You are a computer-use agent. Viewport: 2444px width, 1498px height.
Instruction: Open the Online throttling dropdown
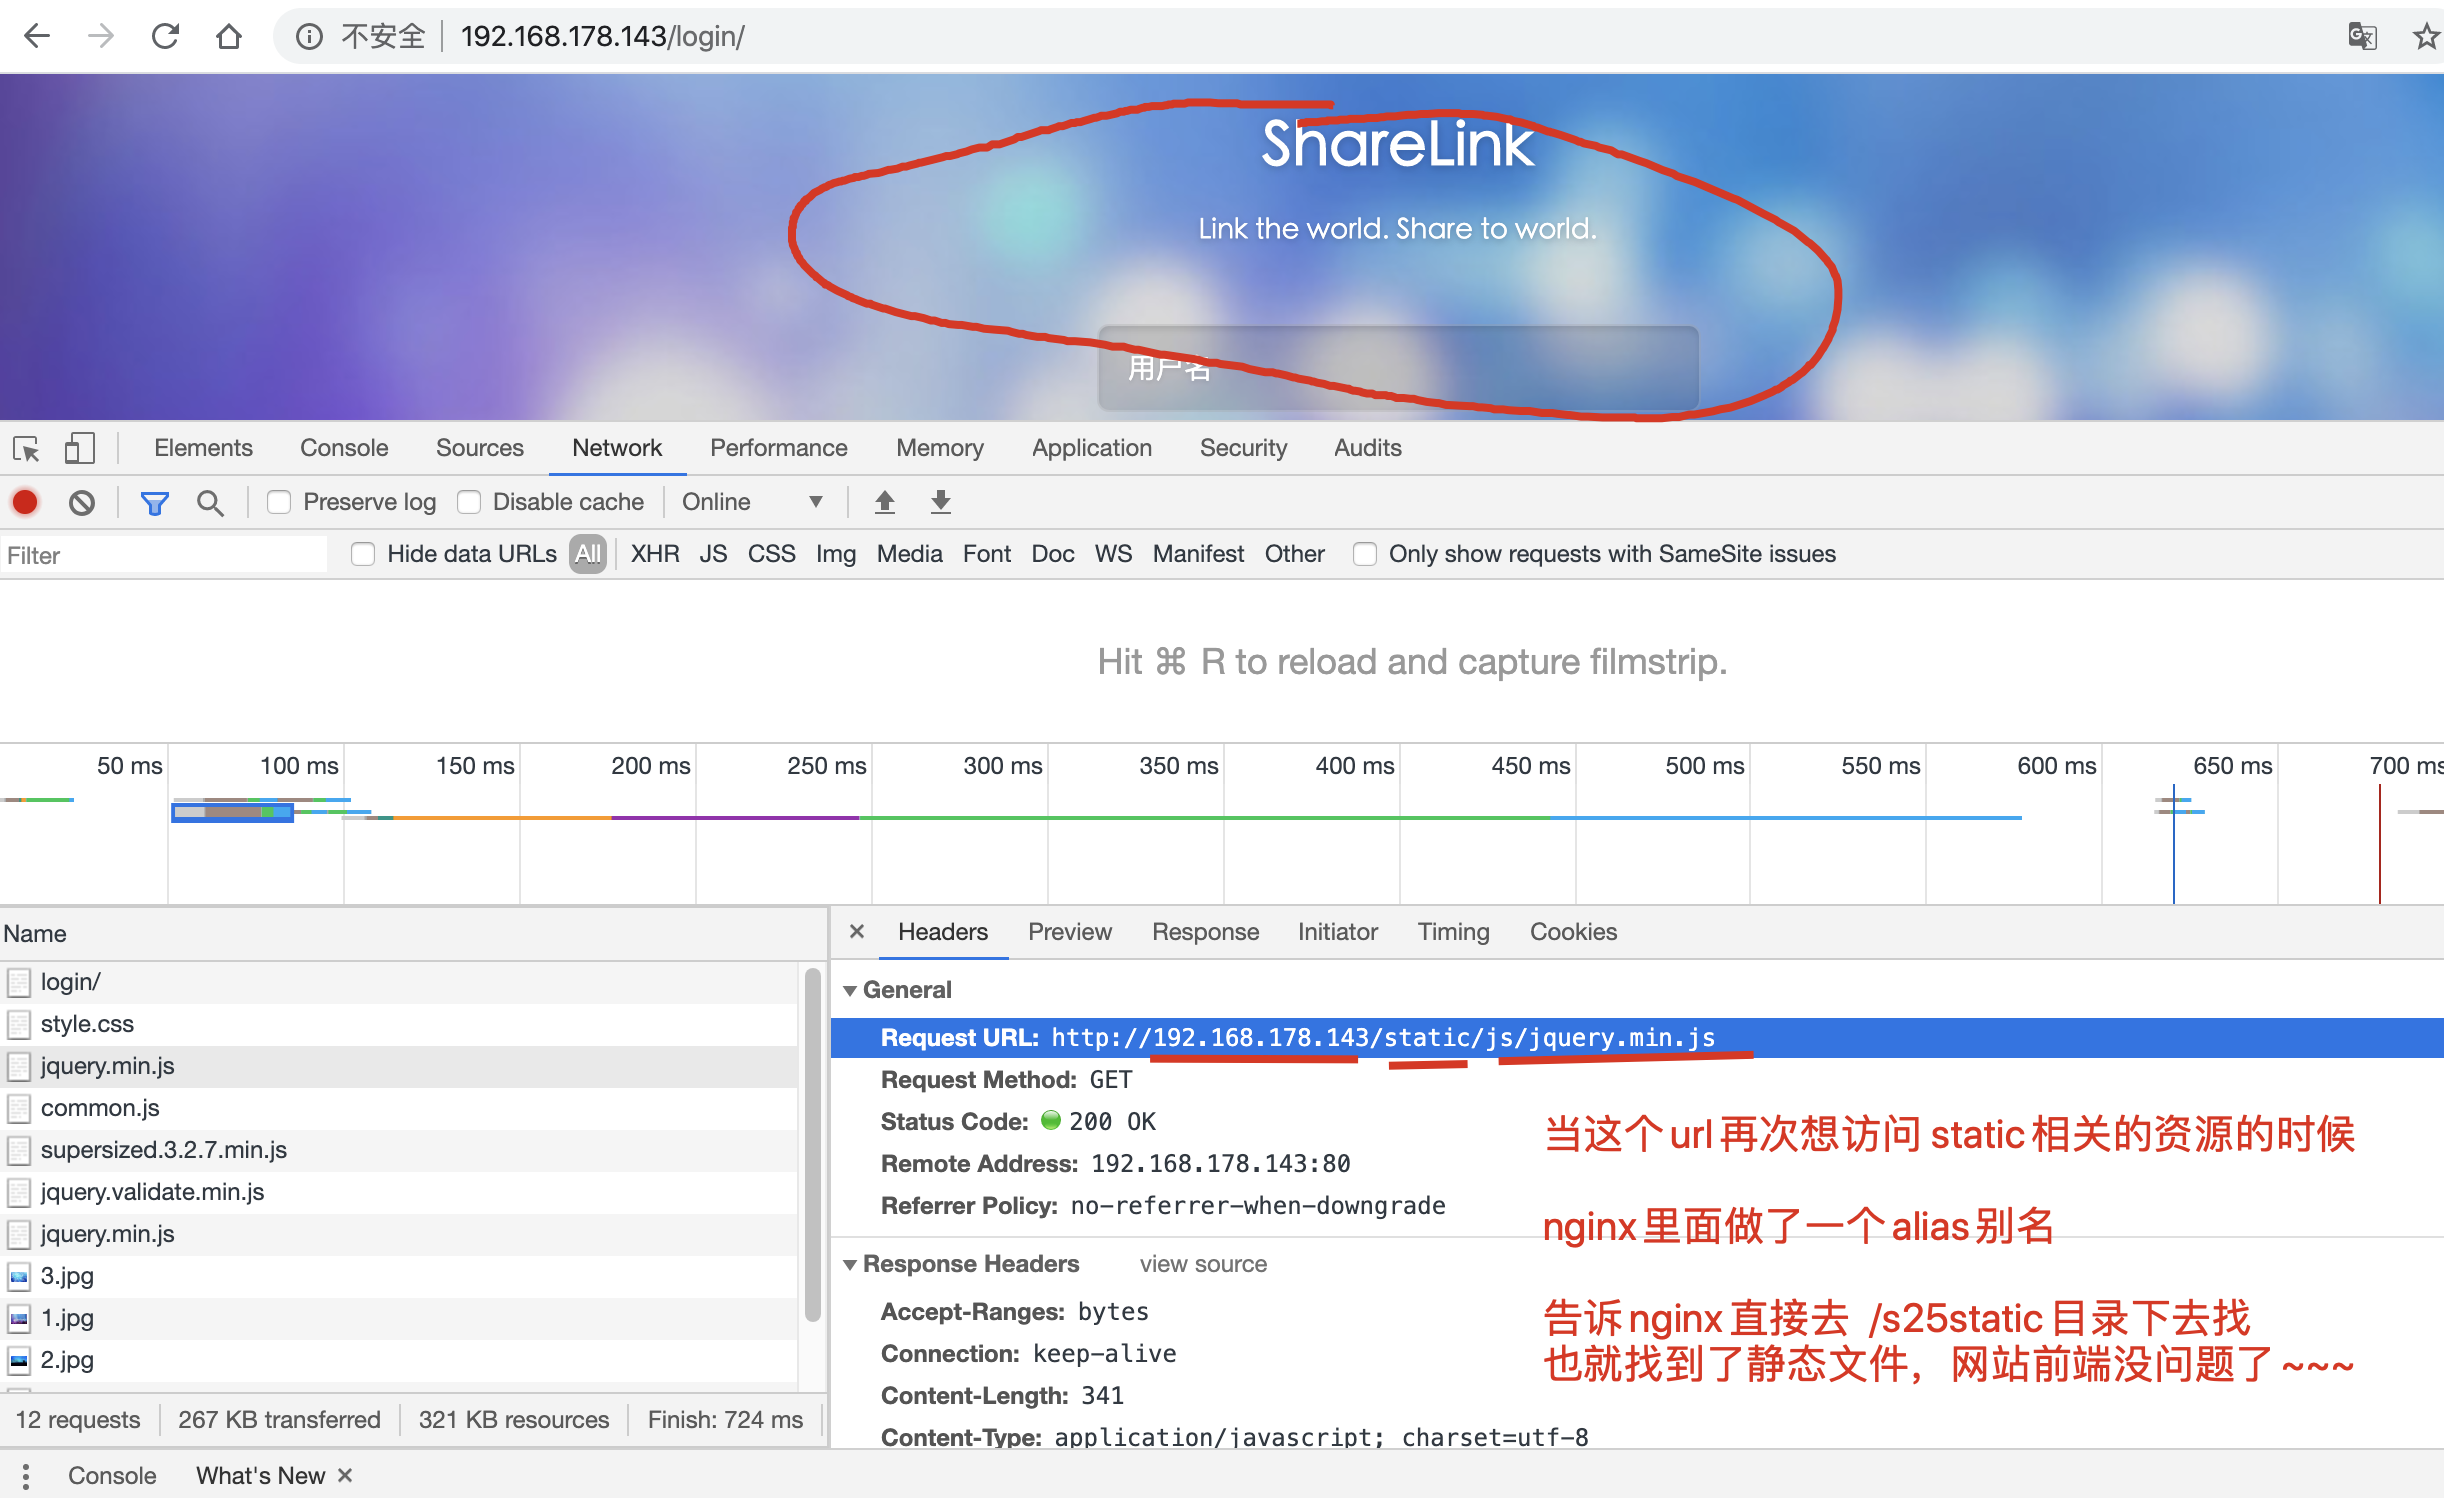(752, 502)
